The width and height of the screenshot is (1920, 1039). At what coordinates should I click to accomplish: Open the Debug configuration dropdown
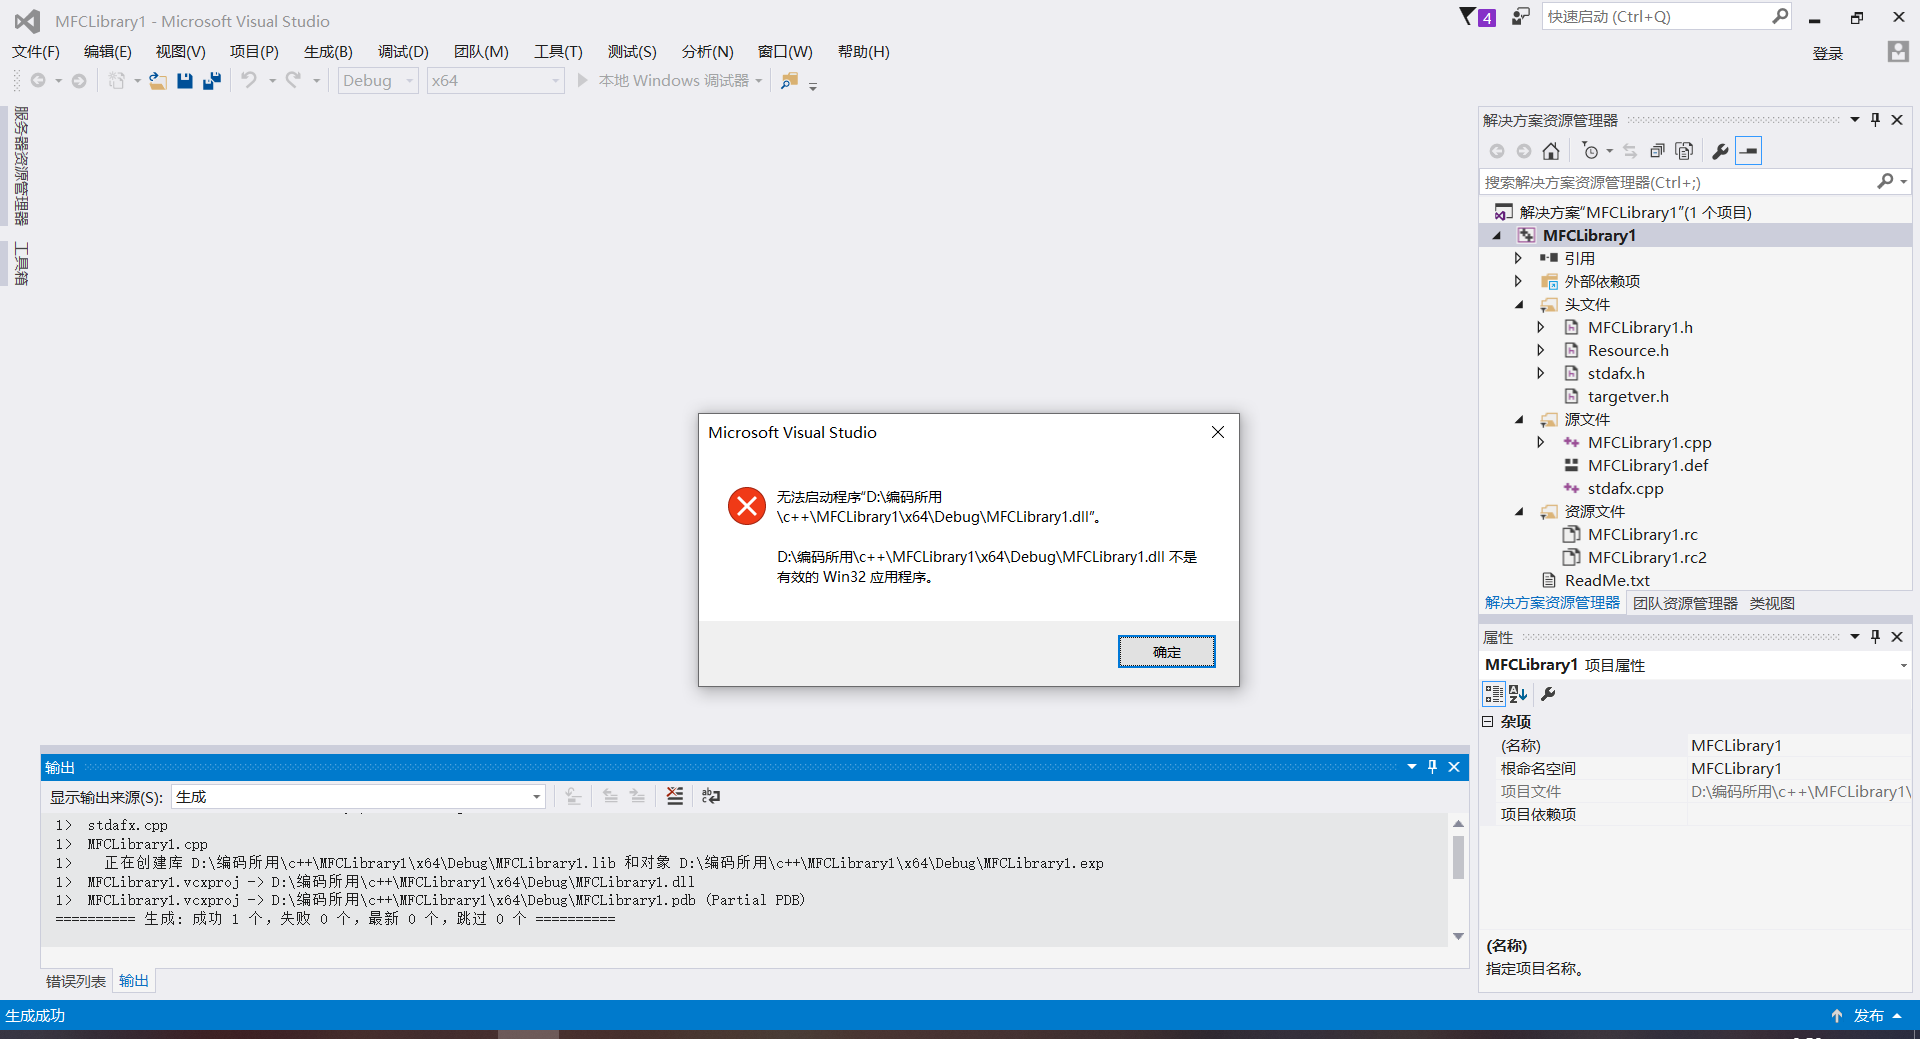tap(378, 81)
